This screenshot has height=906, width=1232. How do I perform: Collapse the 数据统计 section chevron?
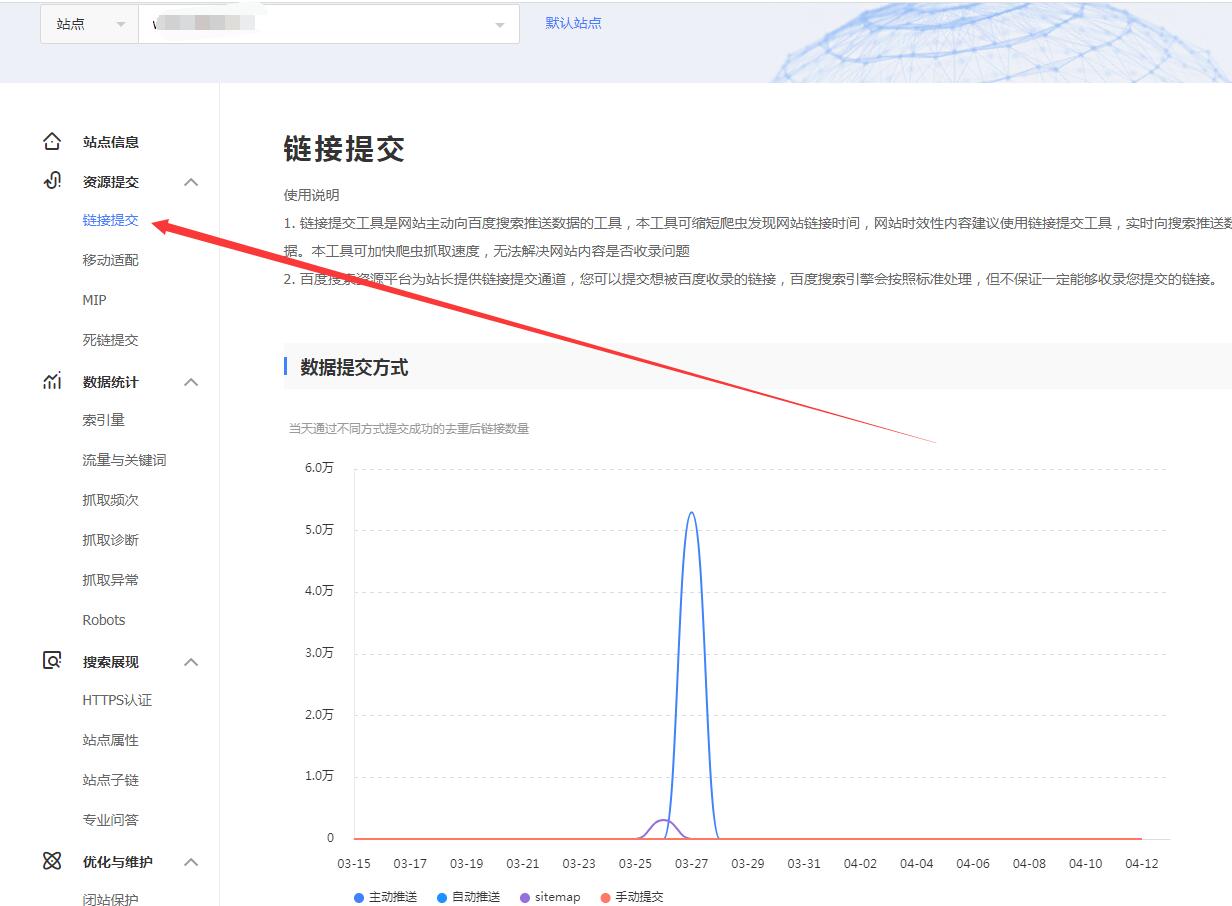pos(191,382)
